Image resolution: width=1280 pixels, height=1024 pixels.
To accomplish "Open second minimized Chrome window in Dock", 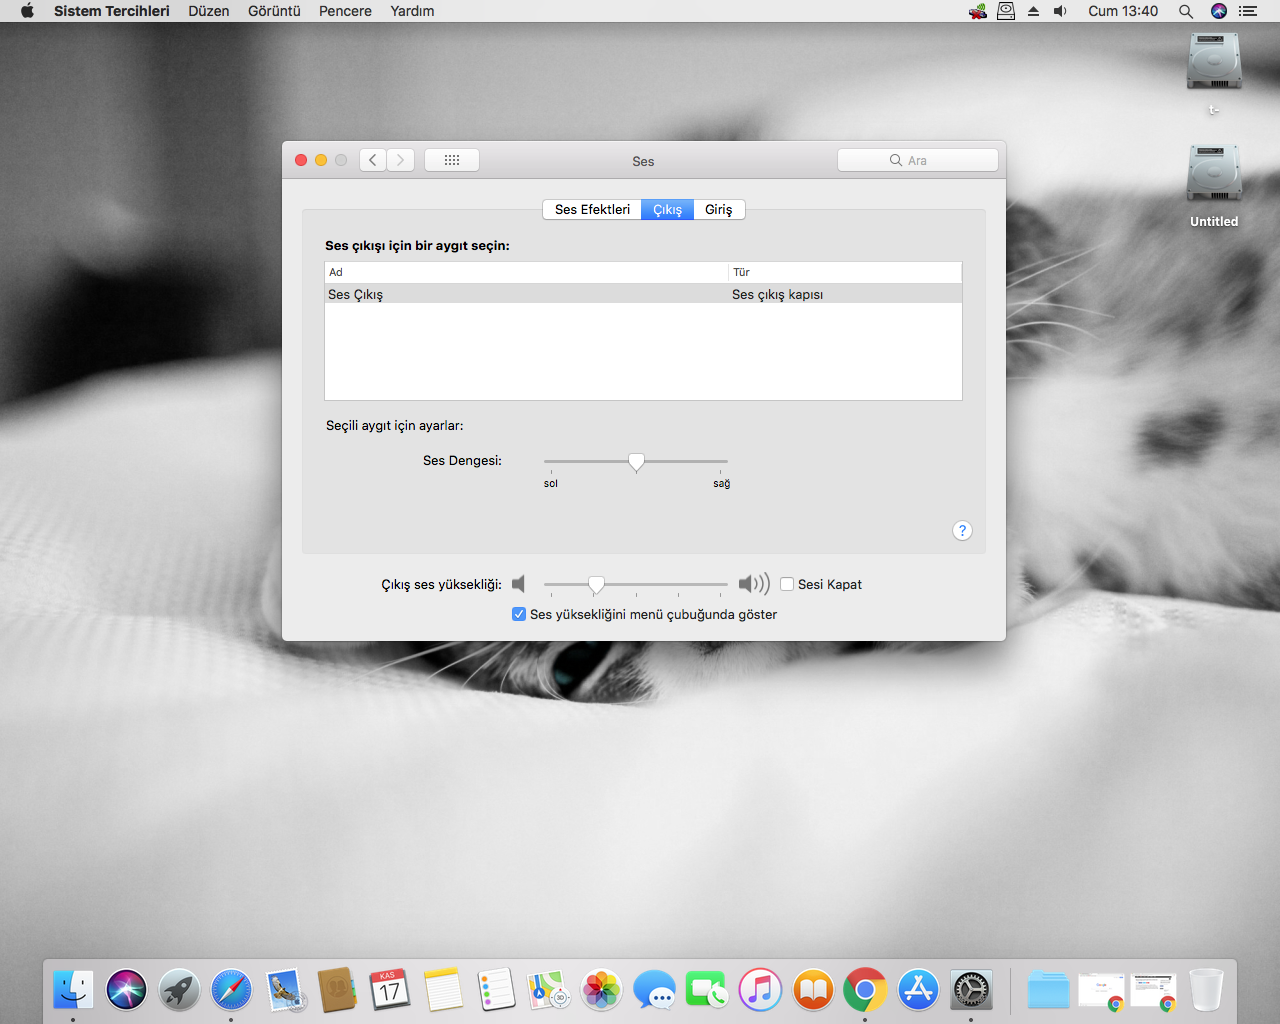I will (x=1153, y=990).
